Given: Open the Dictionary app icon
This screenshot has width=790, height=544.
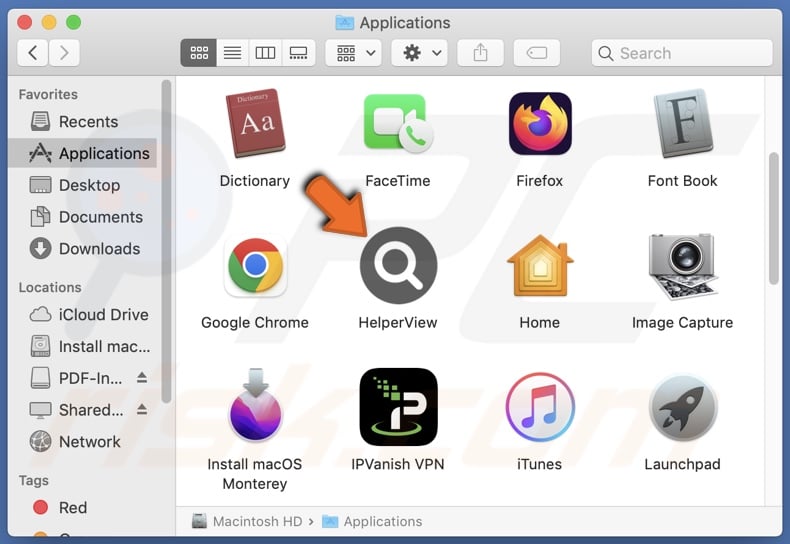Looking at the screenshot, I should [x=255, y=123].
